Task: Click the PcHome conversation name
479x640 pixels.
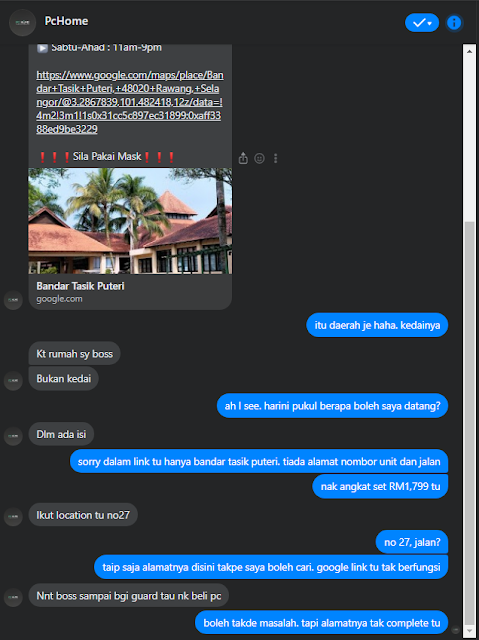Action: (x=66, y=21)
